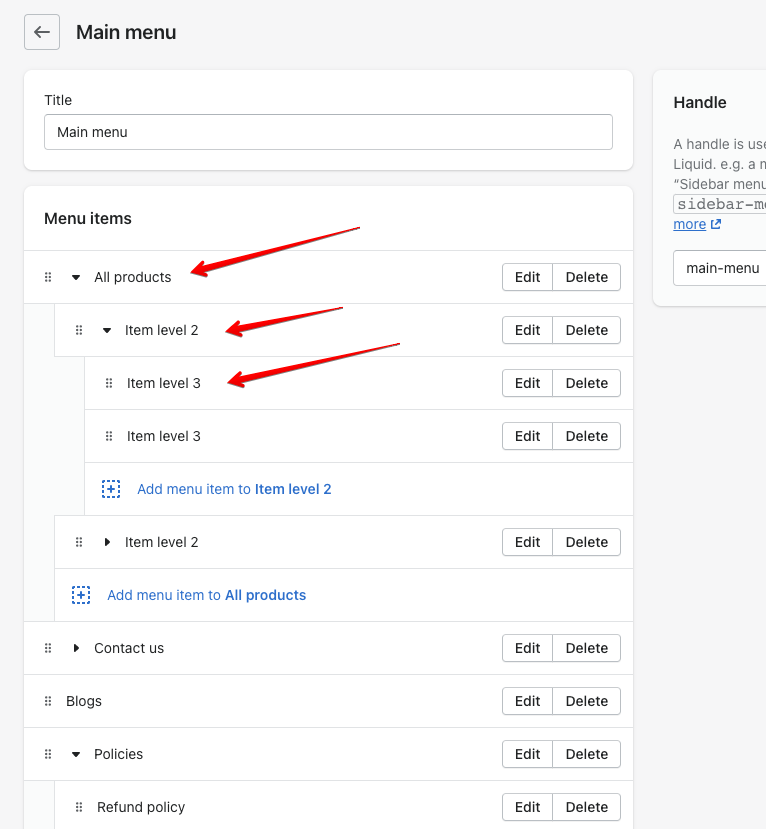Collapse the All products menu item

pyautogui.click(x=76, y=277)
